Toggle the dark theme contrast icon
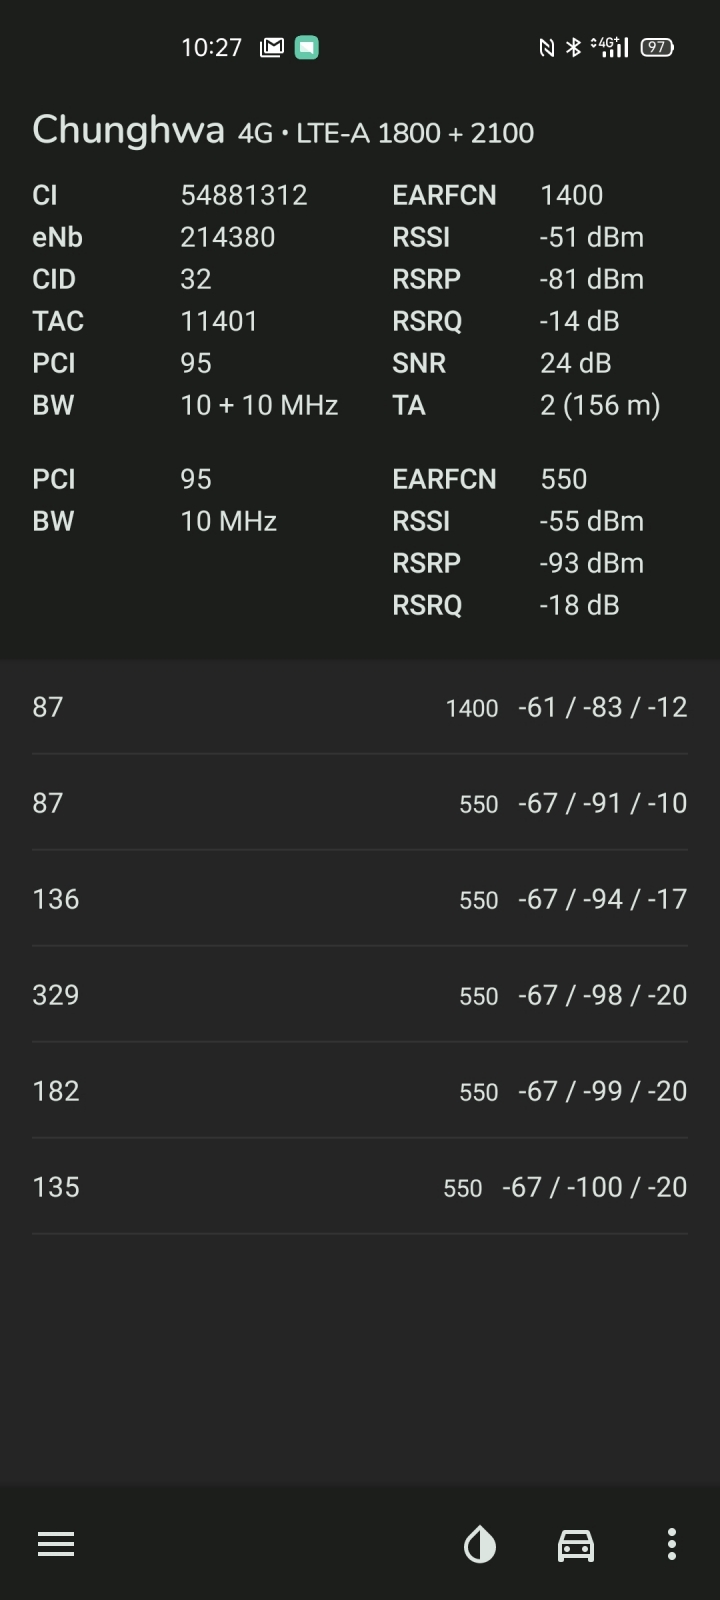Viewport: 720px width, 1600px height. coord(480,1544)
